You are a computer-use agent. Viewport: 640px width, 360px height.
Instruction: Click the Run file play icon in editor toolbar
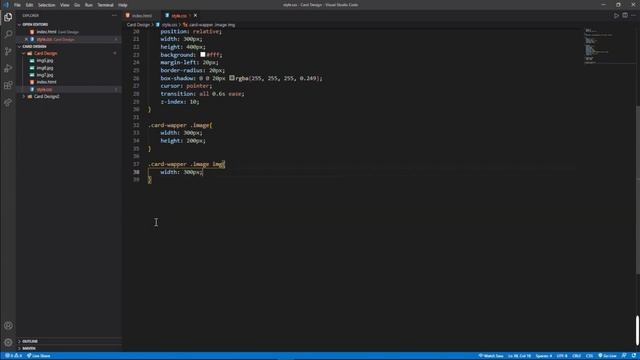click(x=616, y=16)
